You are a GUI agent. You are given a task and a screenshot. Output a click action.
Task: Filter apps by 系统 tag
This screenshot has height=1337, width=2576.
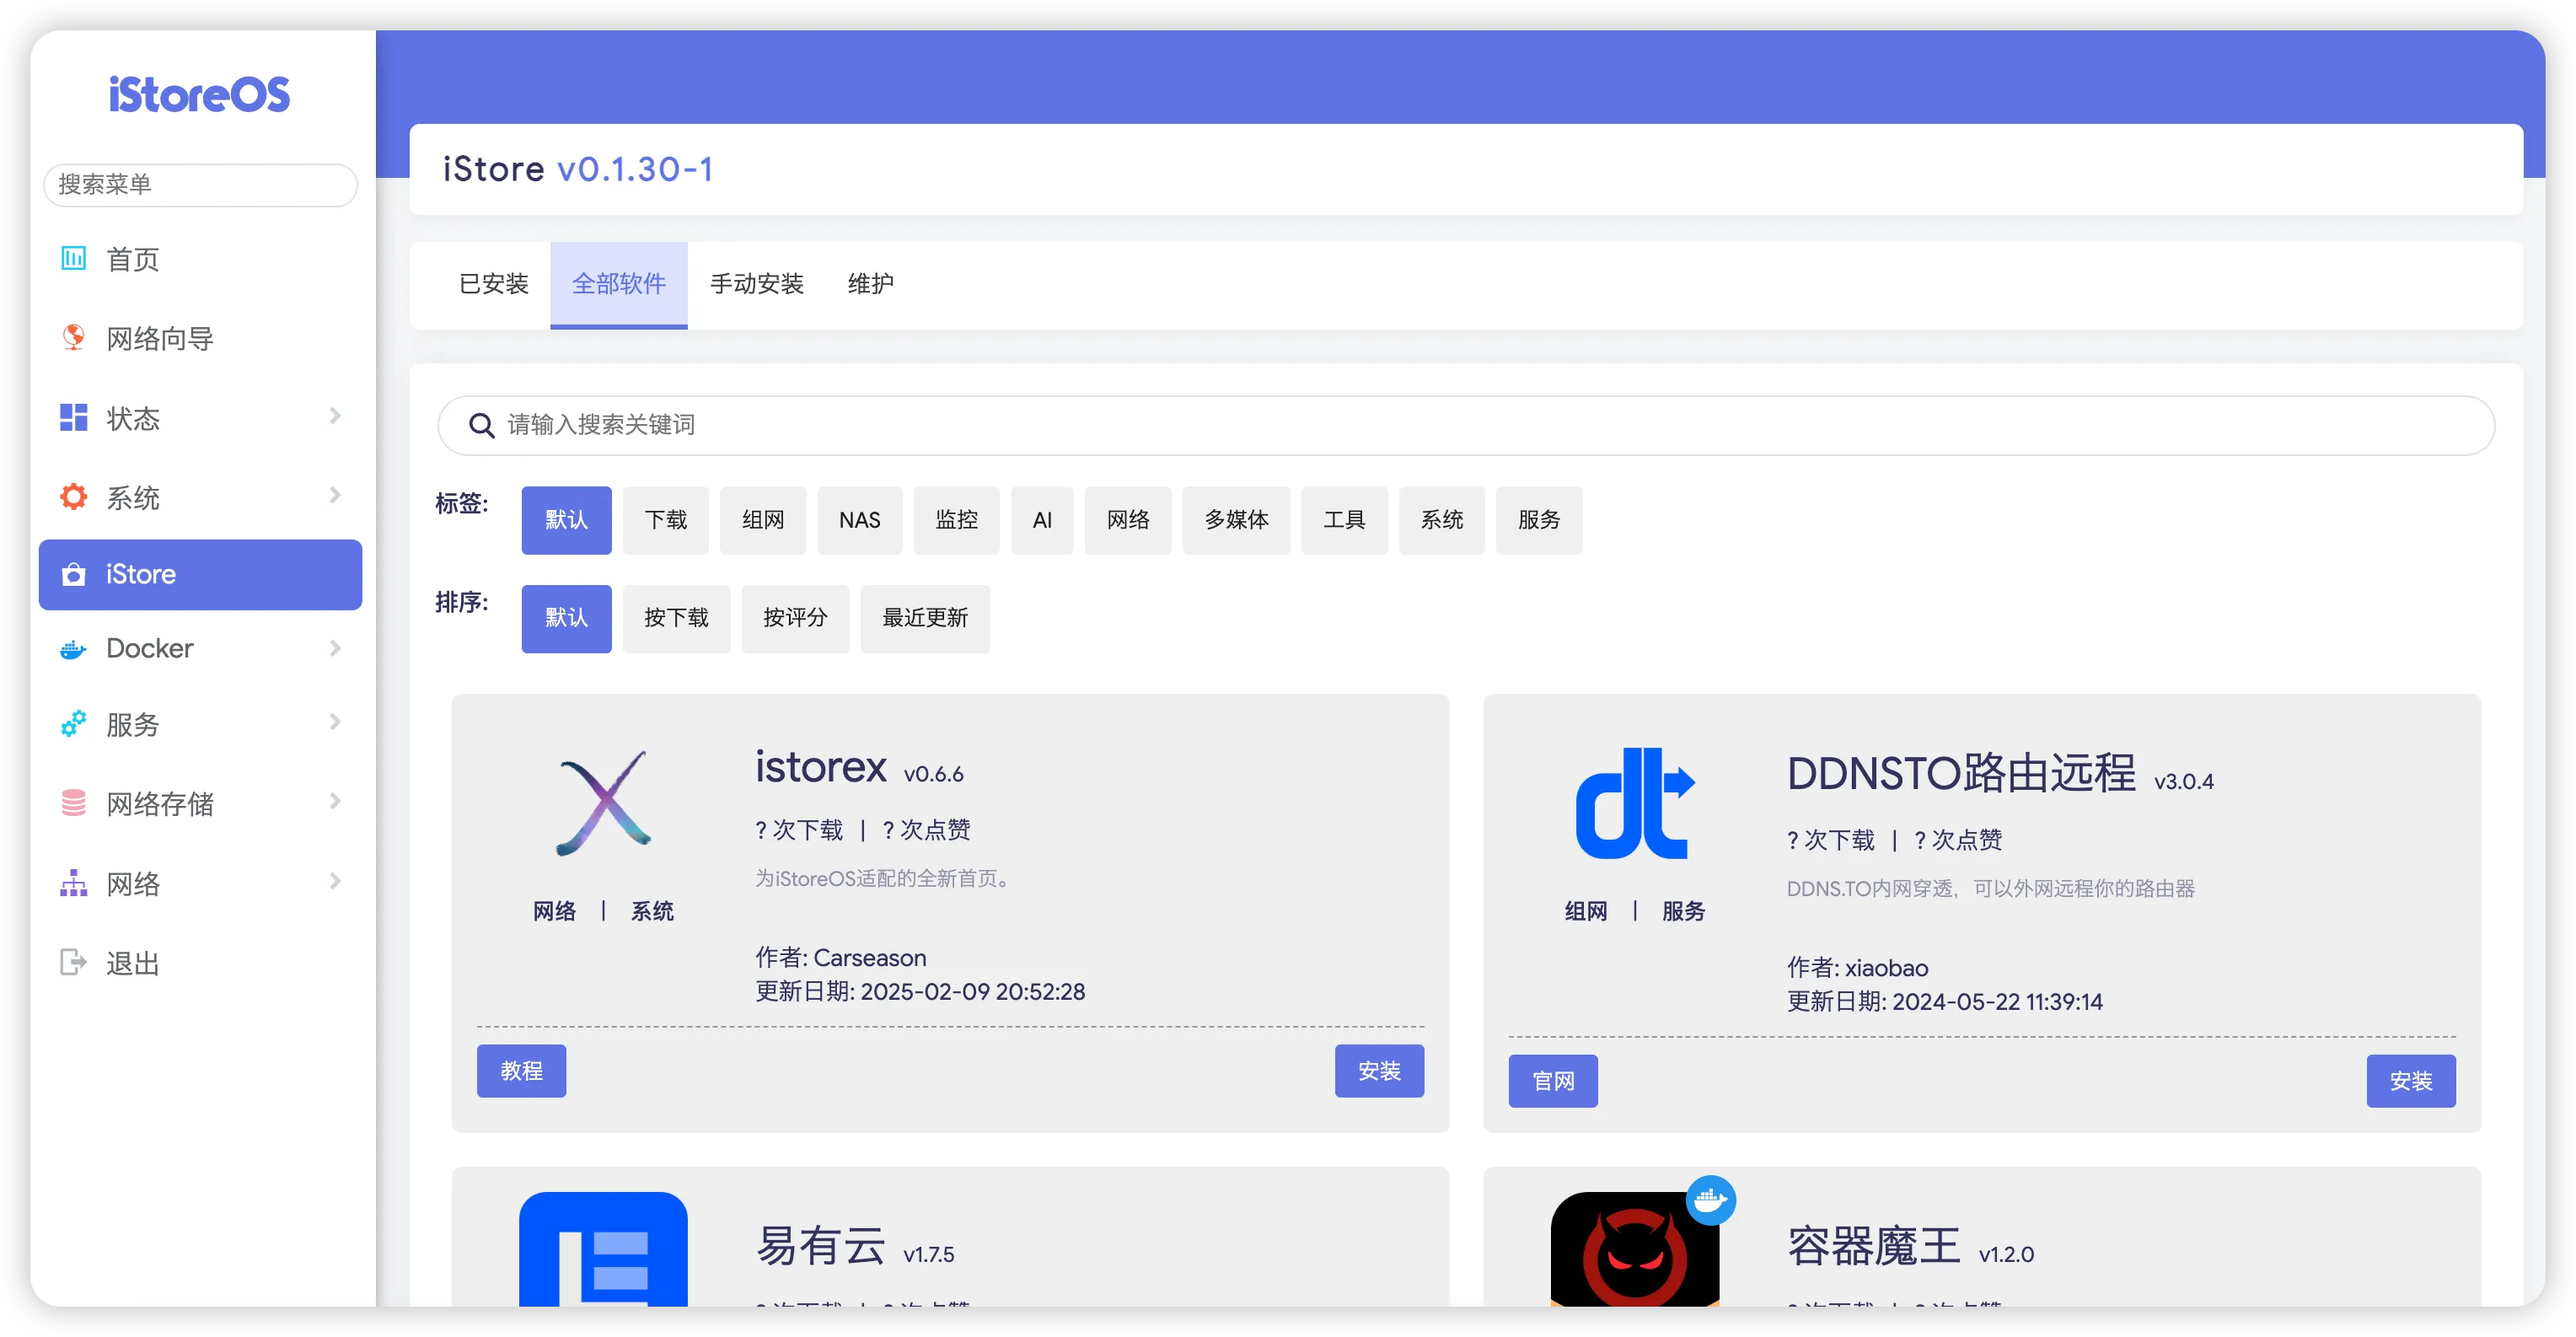1442,520
